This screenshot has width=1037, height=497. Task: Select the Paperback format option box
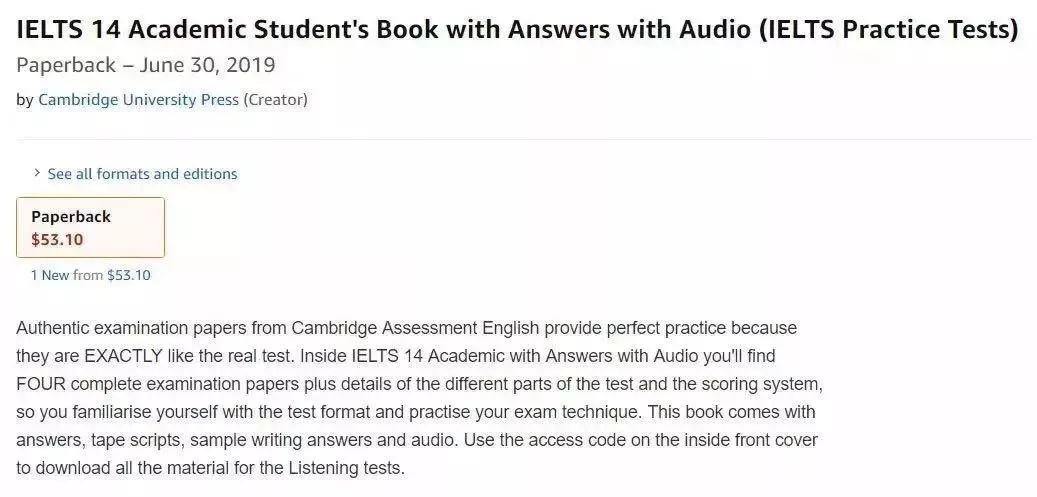click(91, 227)
